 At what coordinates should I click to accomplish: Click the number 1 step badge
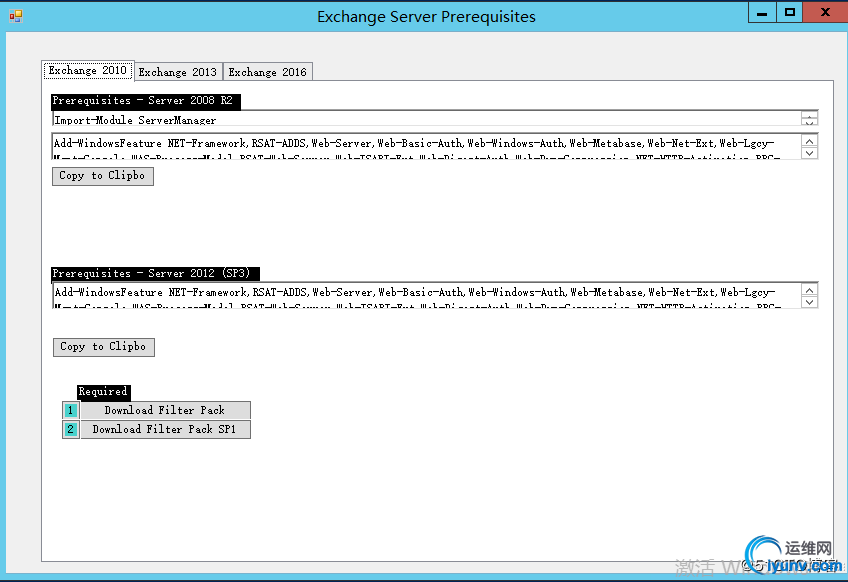coord(70,410)
